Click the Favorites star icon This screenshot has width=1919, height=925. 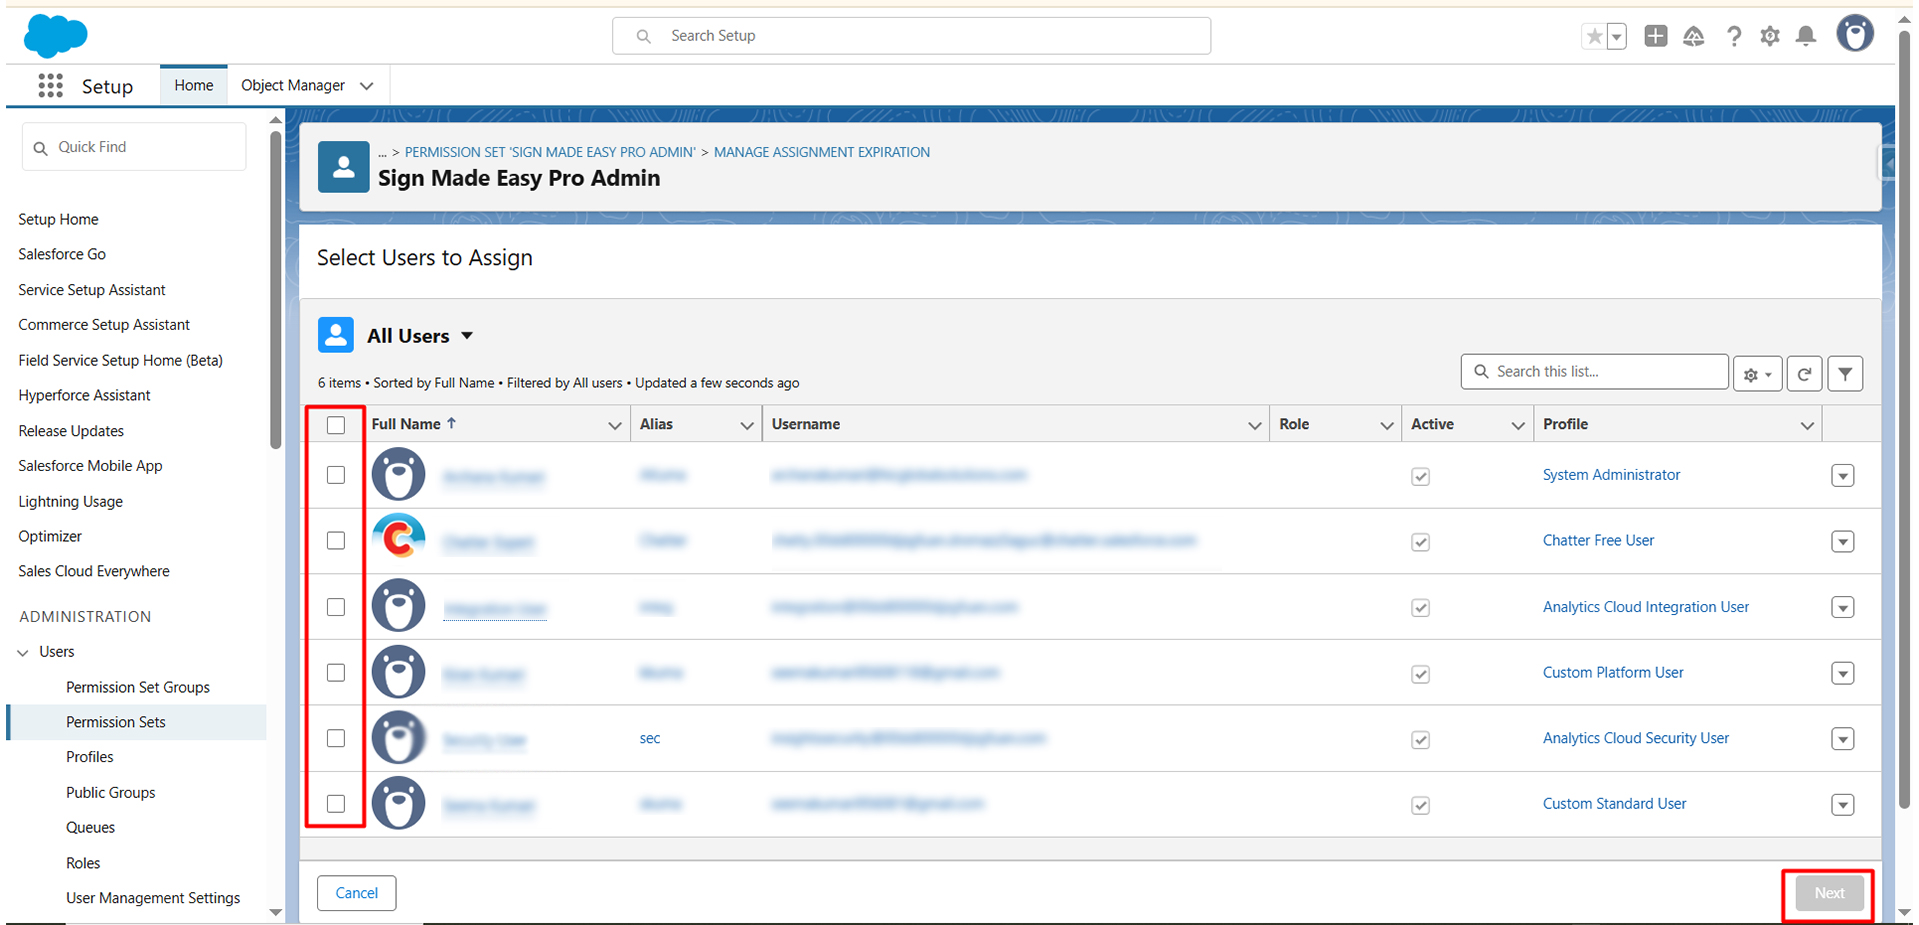point(1594,37)
